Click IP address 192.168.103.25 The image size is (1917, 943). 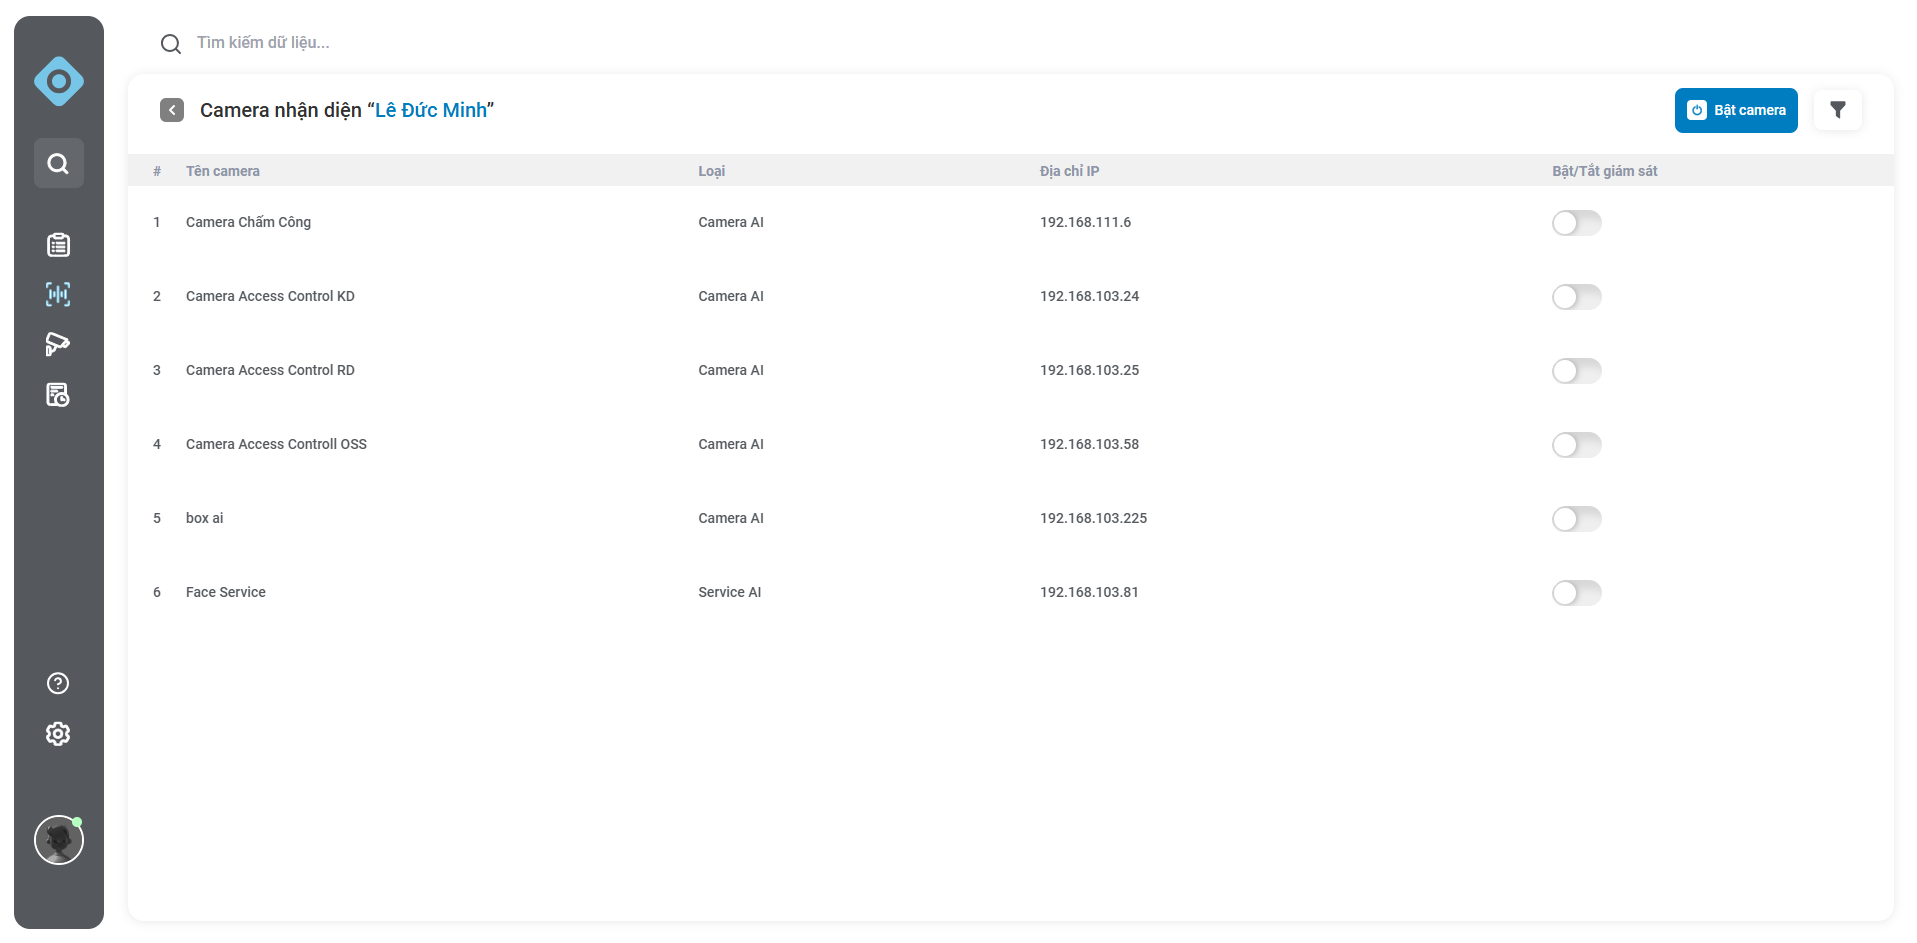tap(1089, 370)
